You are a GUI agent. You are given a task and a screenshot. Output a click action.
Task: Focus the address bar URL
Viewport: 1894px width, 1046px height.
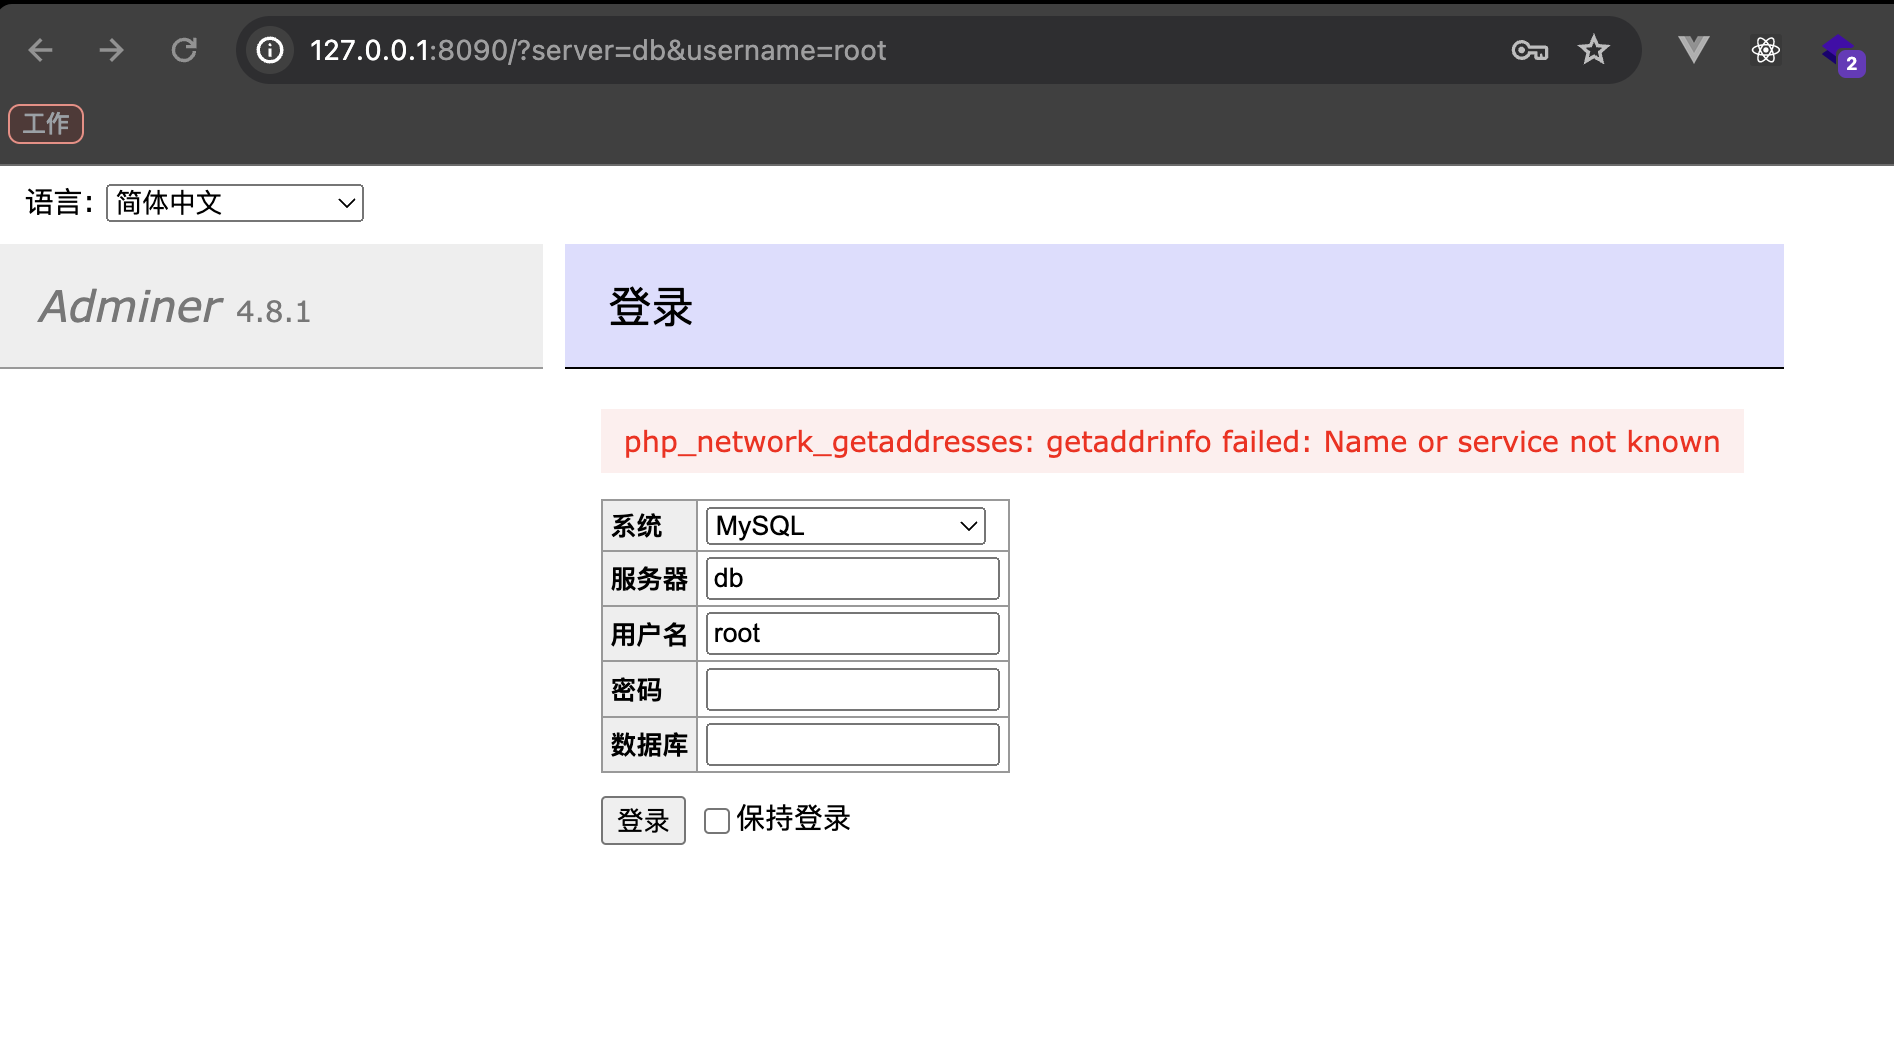[598, 50]
